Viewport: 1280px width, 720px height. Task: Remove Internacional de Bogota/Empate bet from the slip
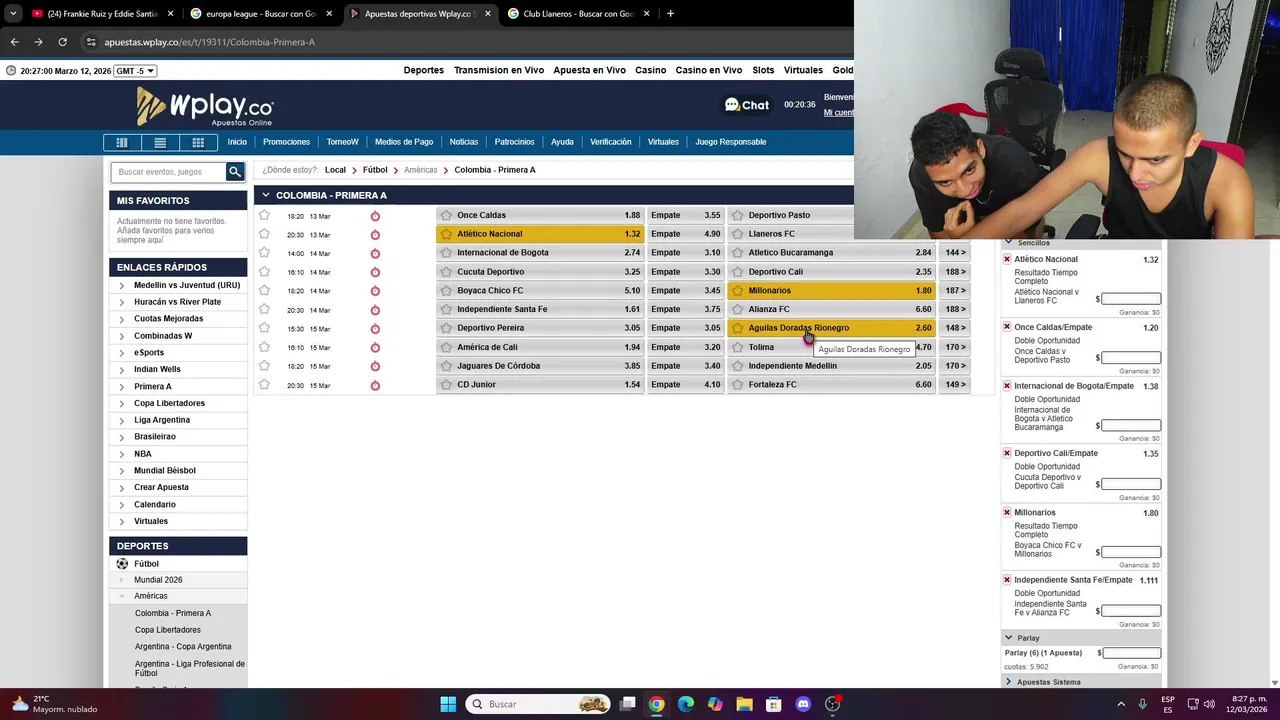click(1007, 386)
